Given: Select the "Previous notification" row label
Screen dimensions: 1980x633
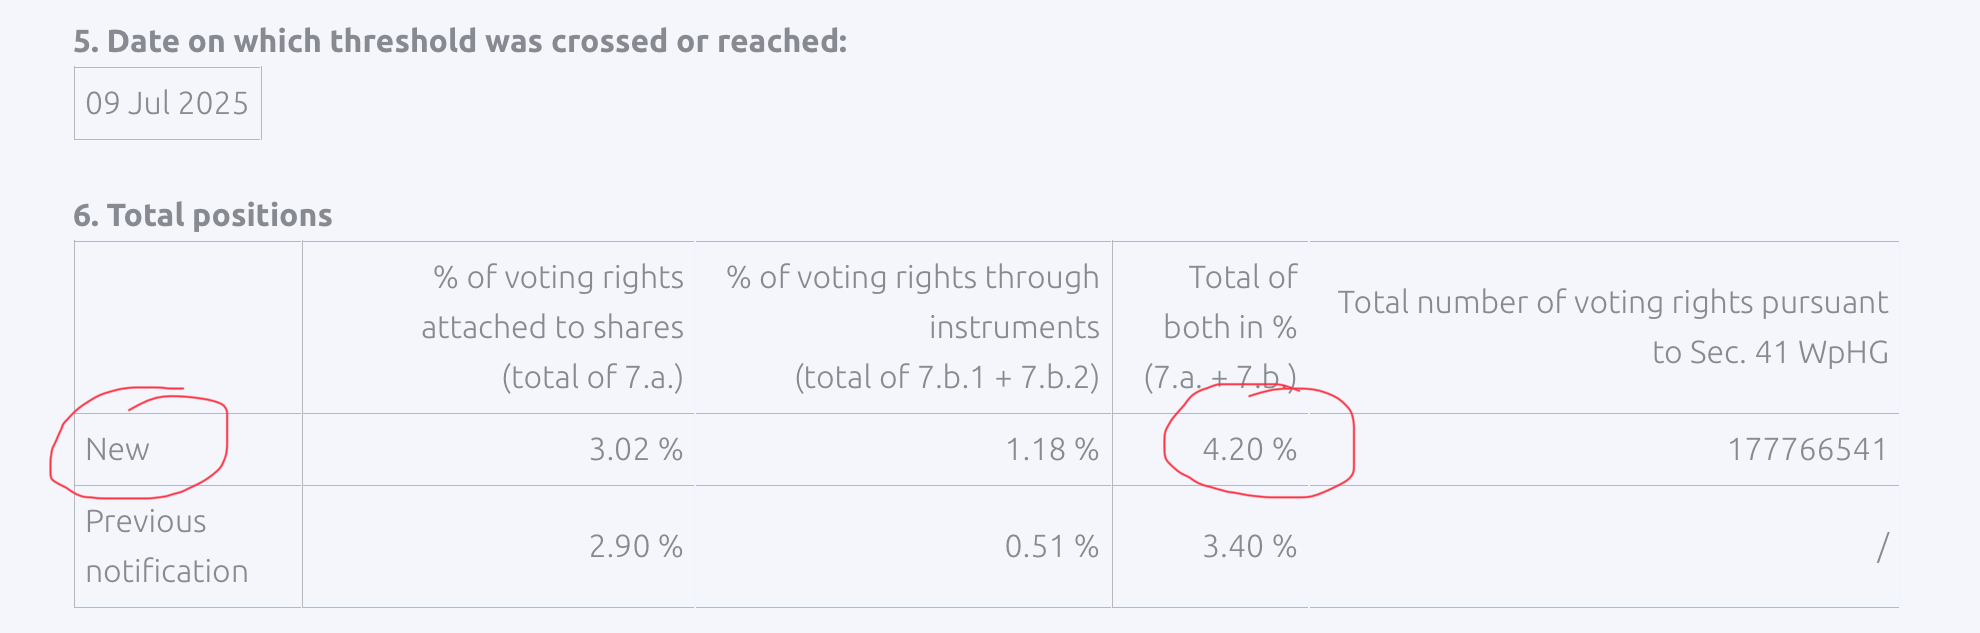Looking at the screenshot, I should (x=166, y=546).
